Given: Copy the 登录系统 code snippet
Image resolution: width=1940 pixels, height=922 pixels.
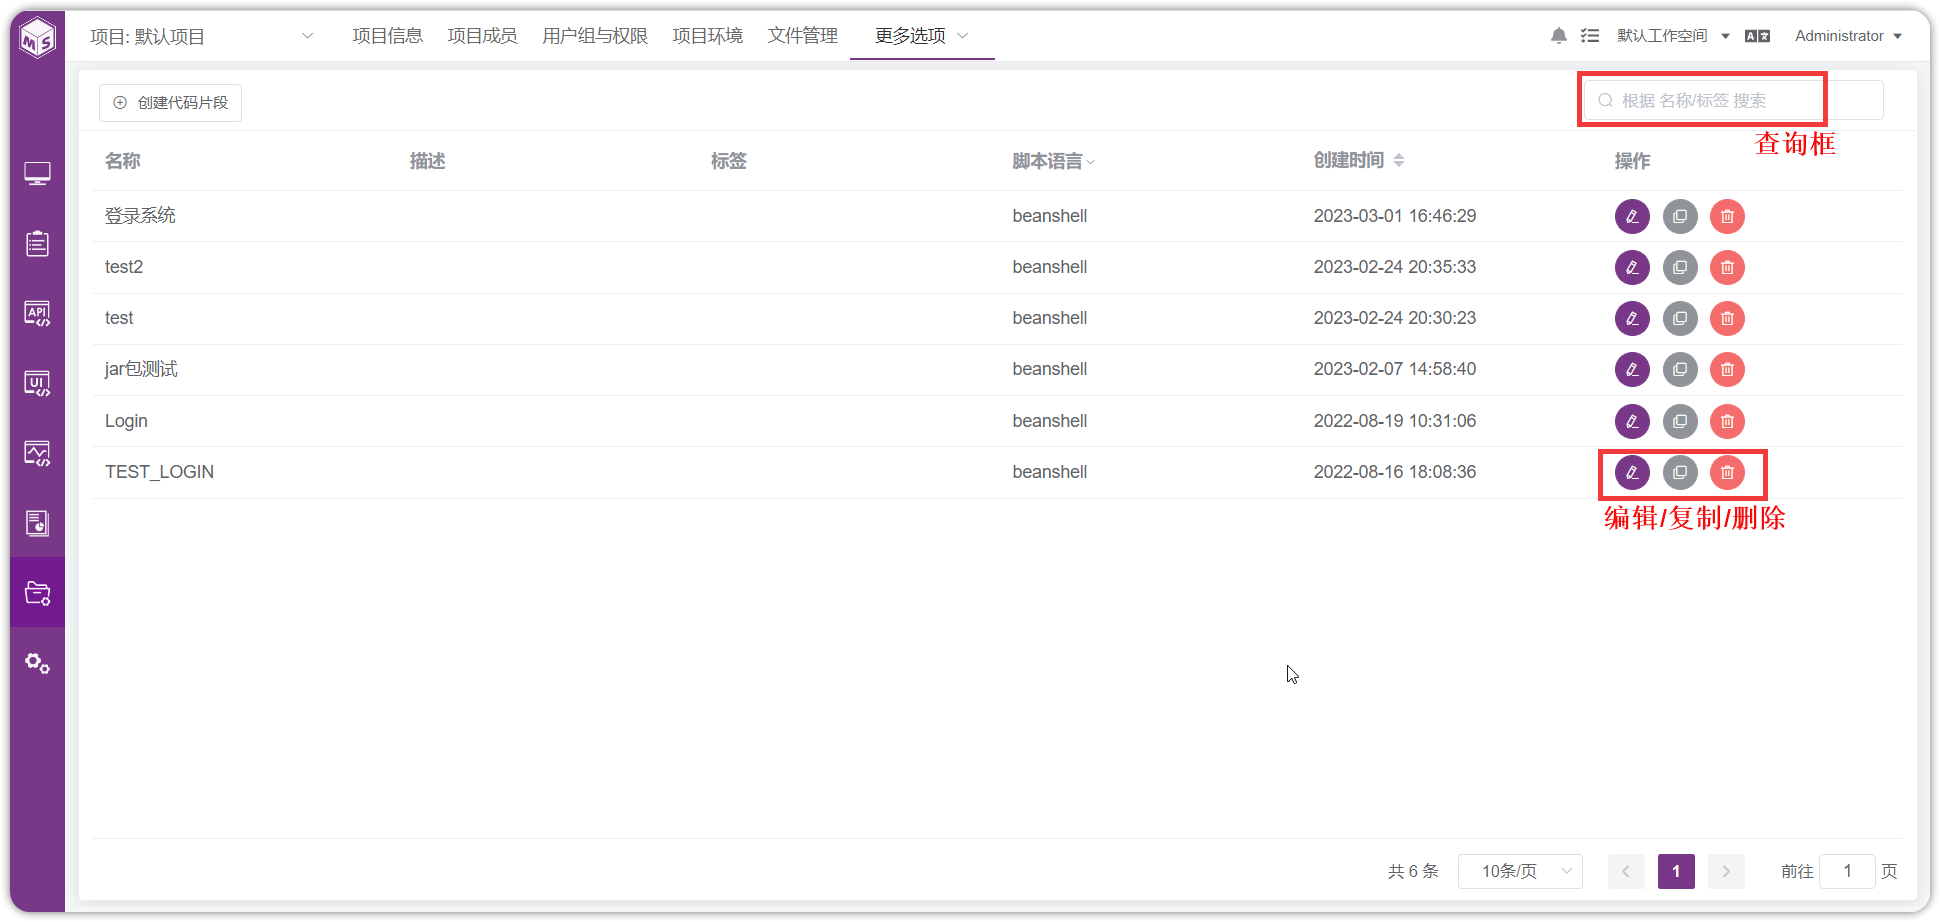Looking at the screenshot, I should click(1680, 216).
